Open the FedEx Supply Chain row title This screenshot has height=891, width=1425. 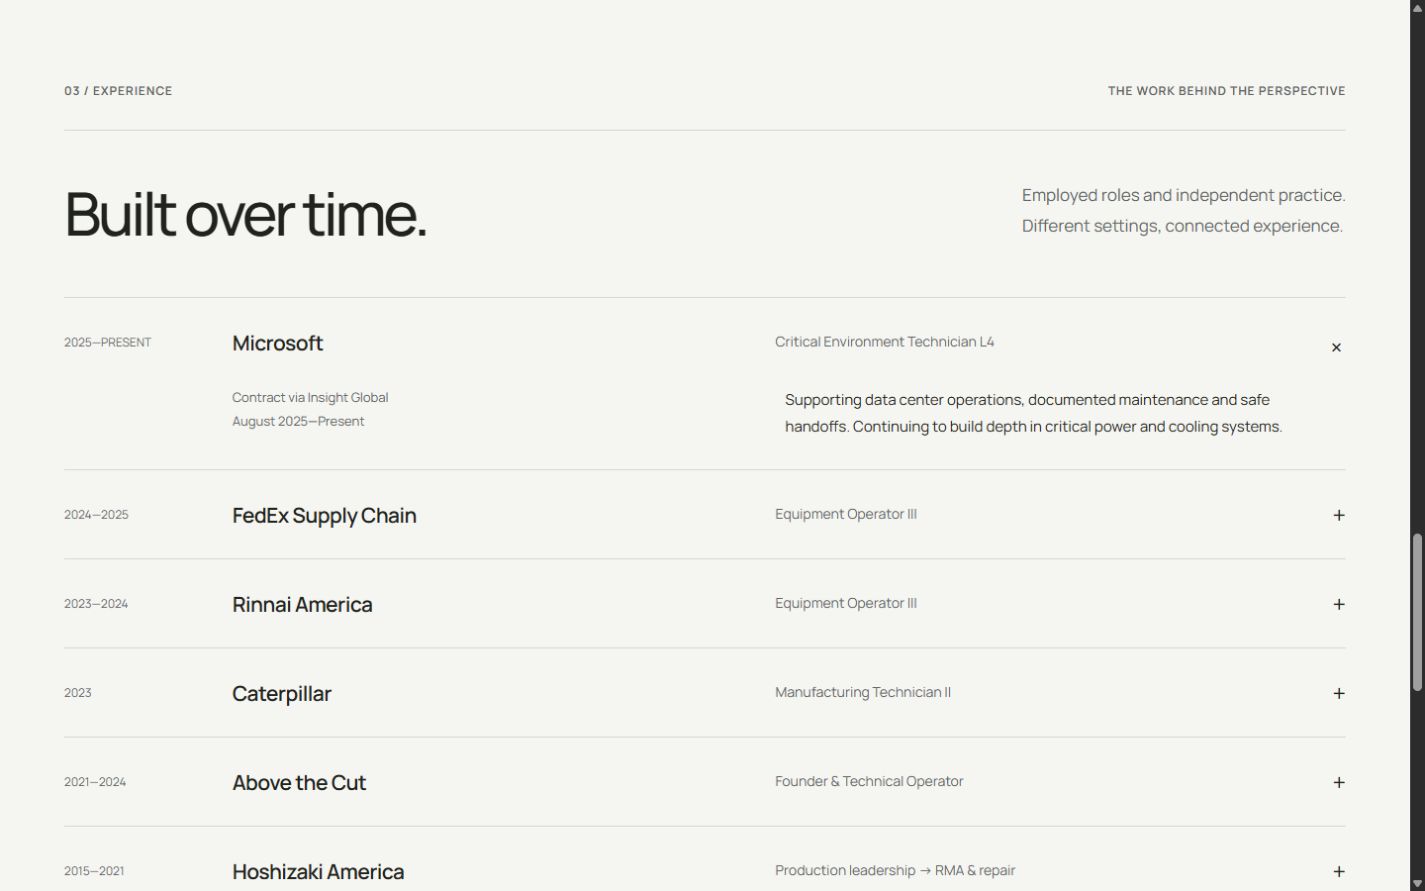[324, 515]
